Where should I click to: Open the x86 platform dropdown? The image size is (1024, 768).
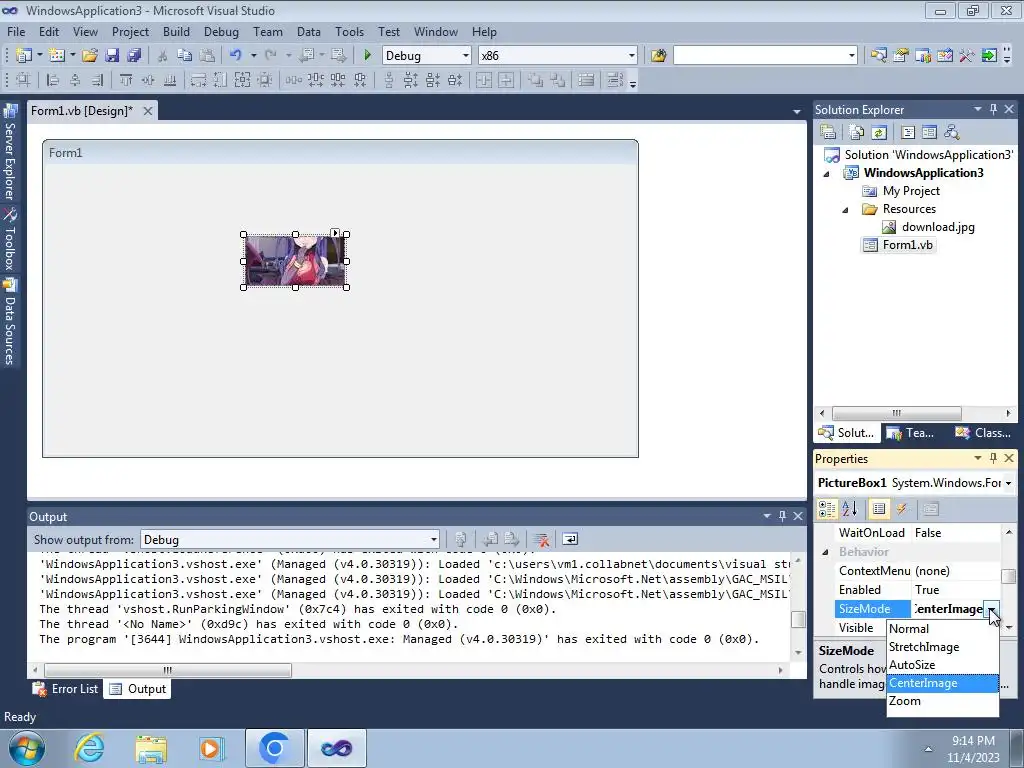pyautogui.click(x=632, y=56)
